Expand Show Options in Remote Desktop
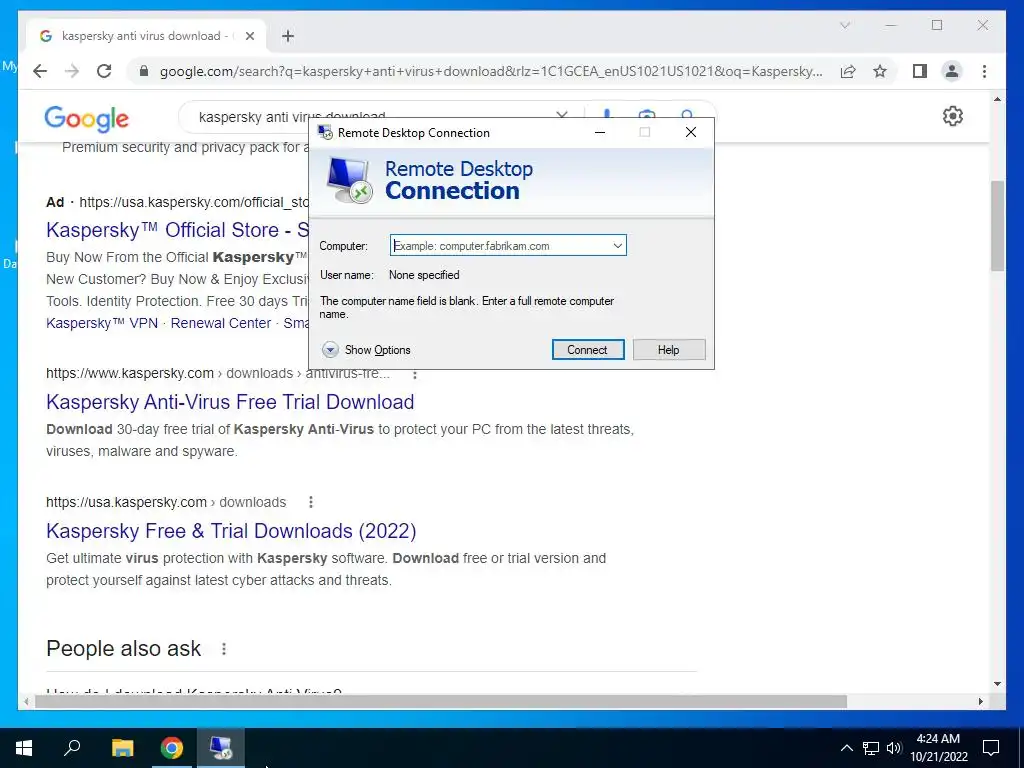 point(366,350)
